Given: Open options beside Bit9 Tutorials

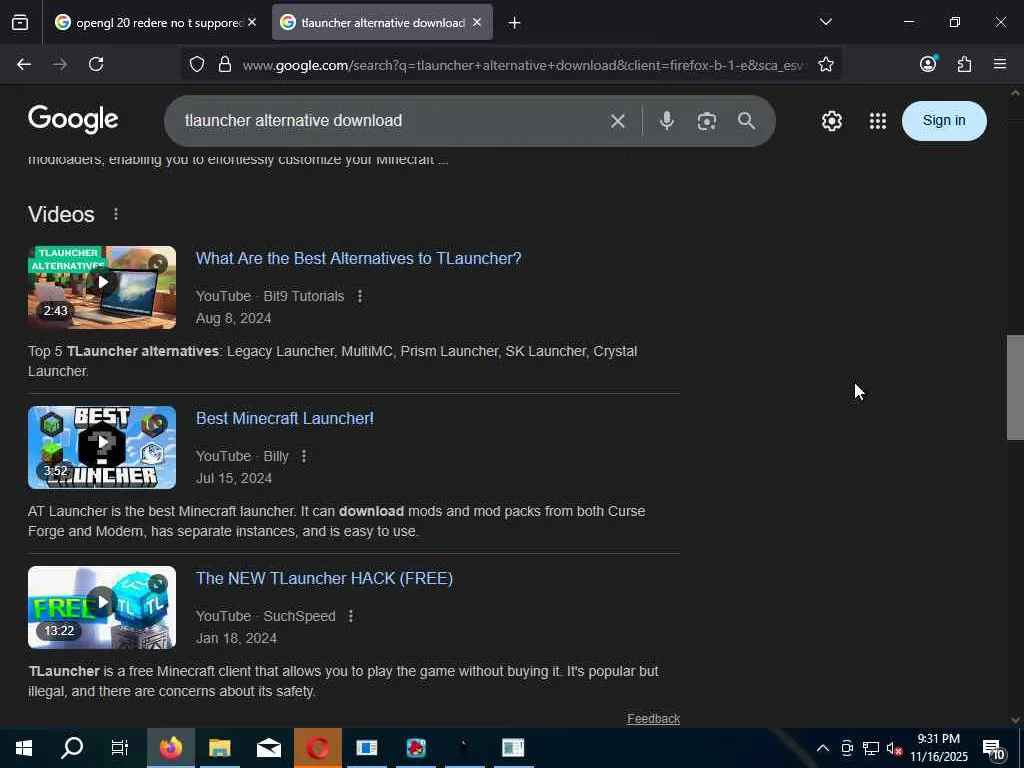Looking at the screenshot, I should point(360,296).
